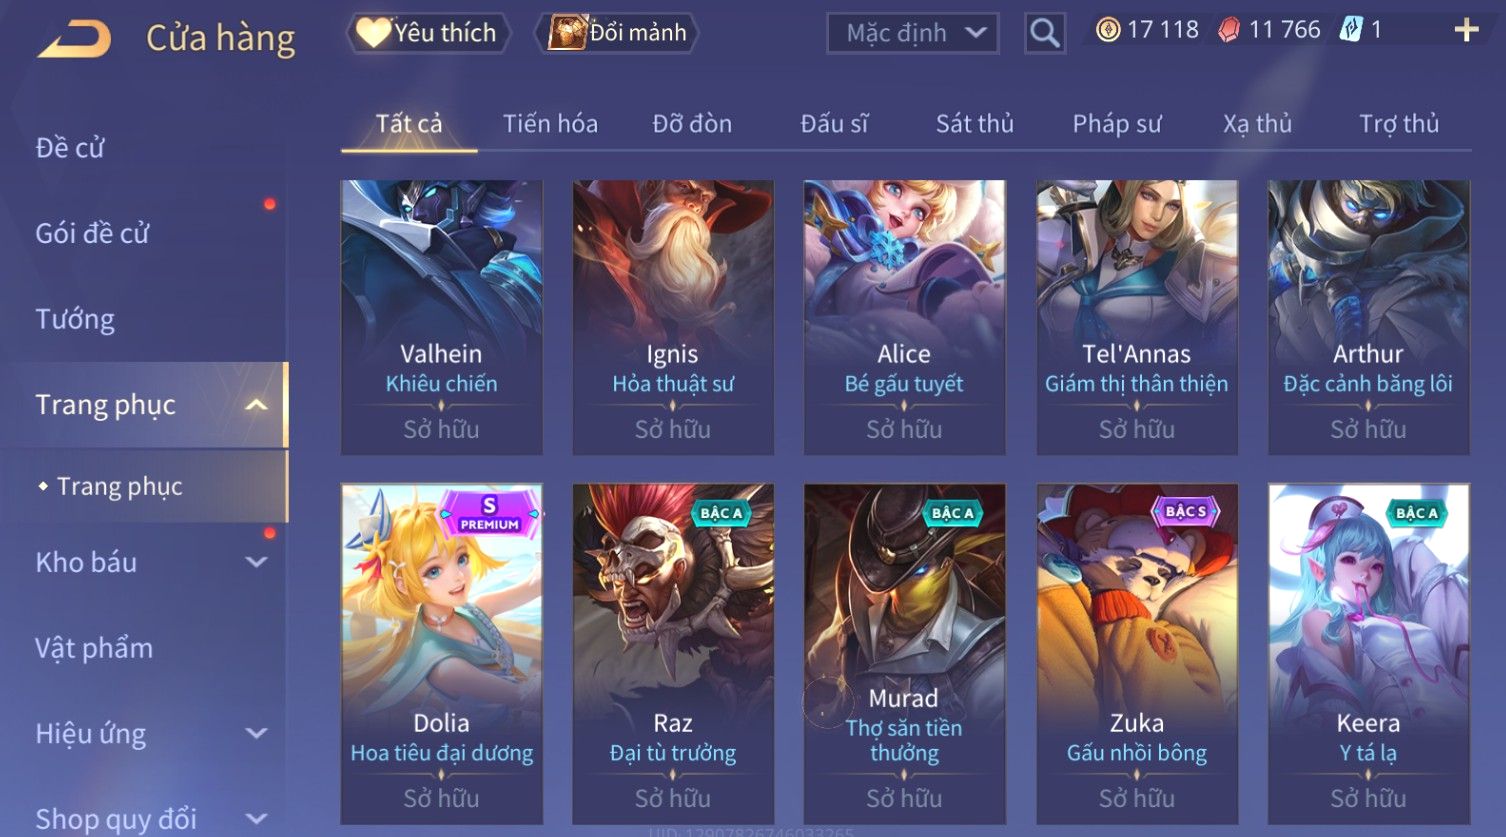Click the red gem currency icon
This screenshot has height=837, width=1506.
click(1229, 30)
